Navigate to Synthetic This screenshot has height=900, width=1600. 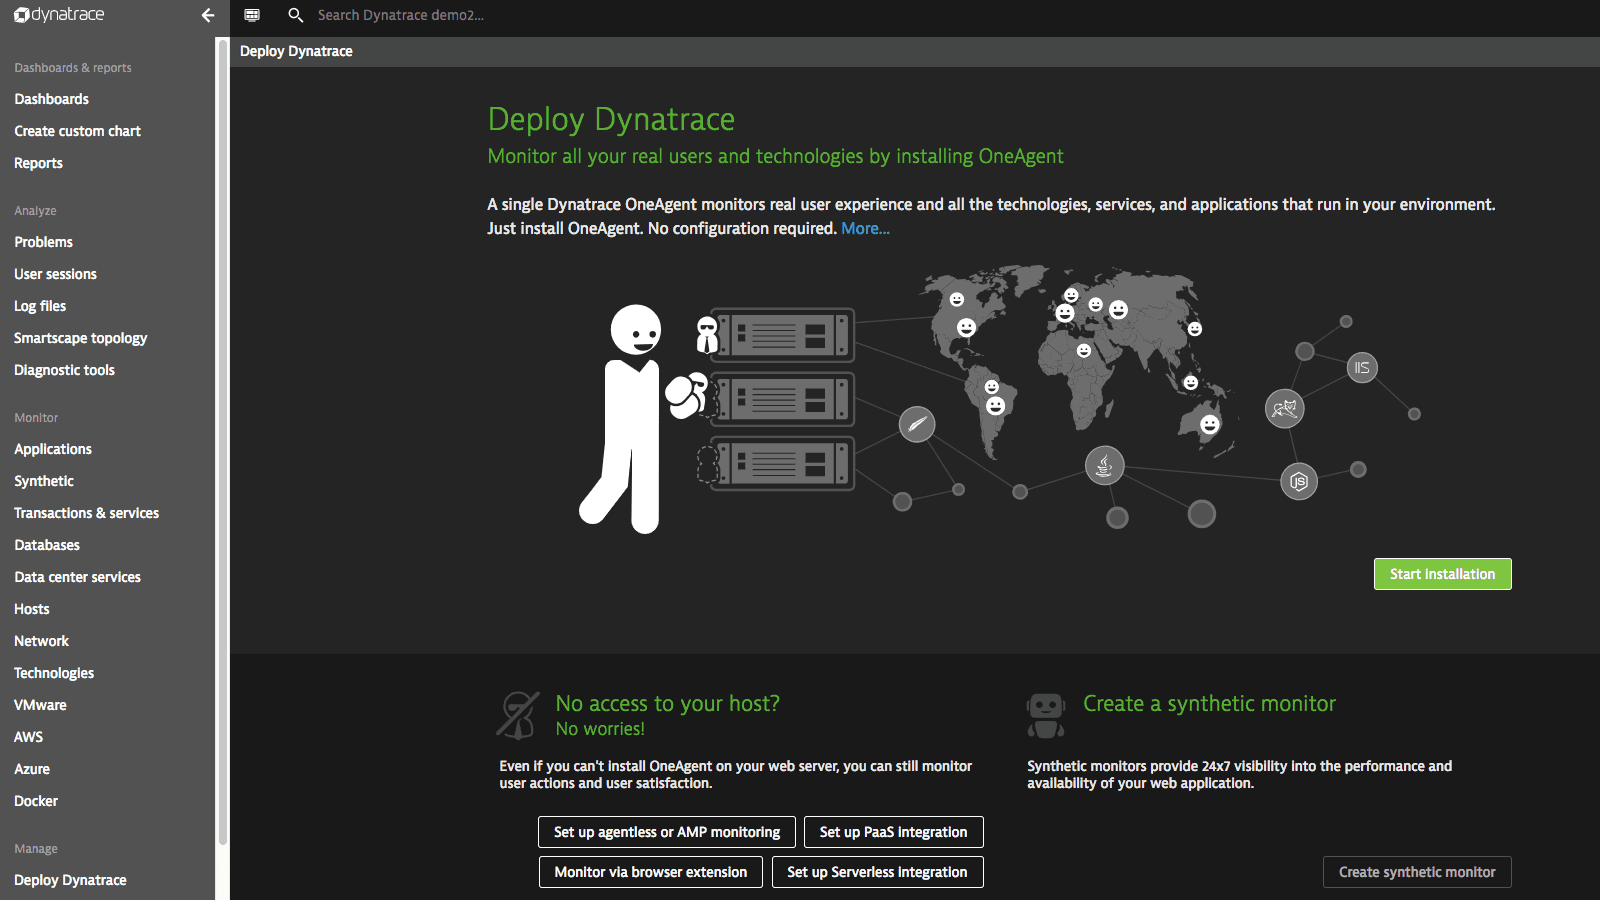44,481
